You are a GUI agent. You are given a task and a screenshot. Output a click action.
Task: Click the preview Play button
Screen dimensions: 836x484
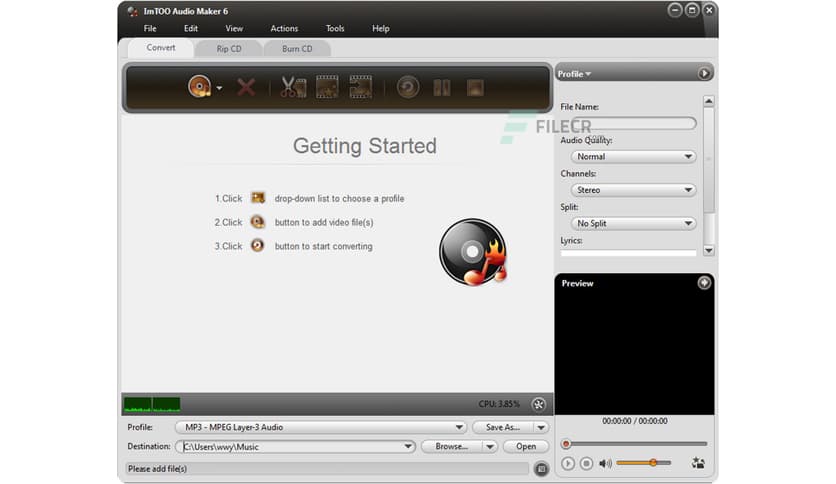[x=568, y=463]
